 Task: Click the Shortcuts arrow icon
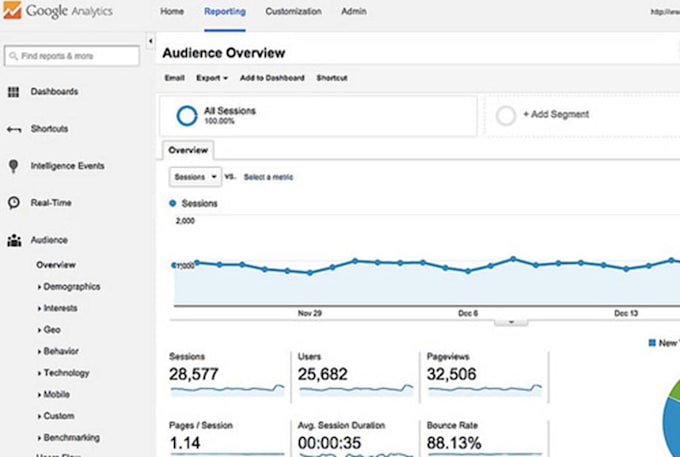(x=14, y=129)
